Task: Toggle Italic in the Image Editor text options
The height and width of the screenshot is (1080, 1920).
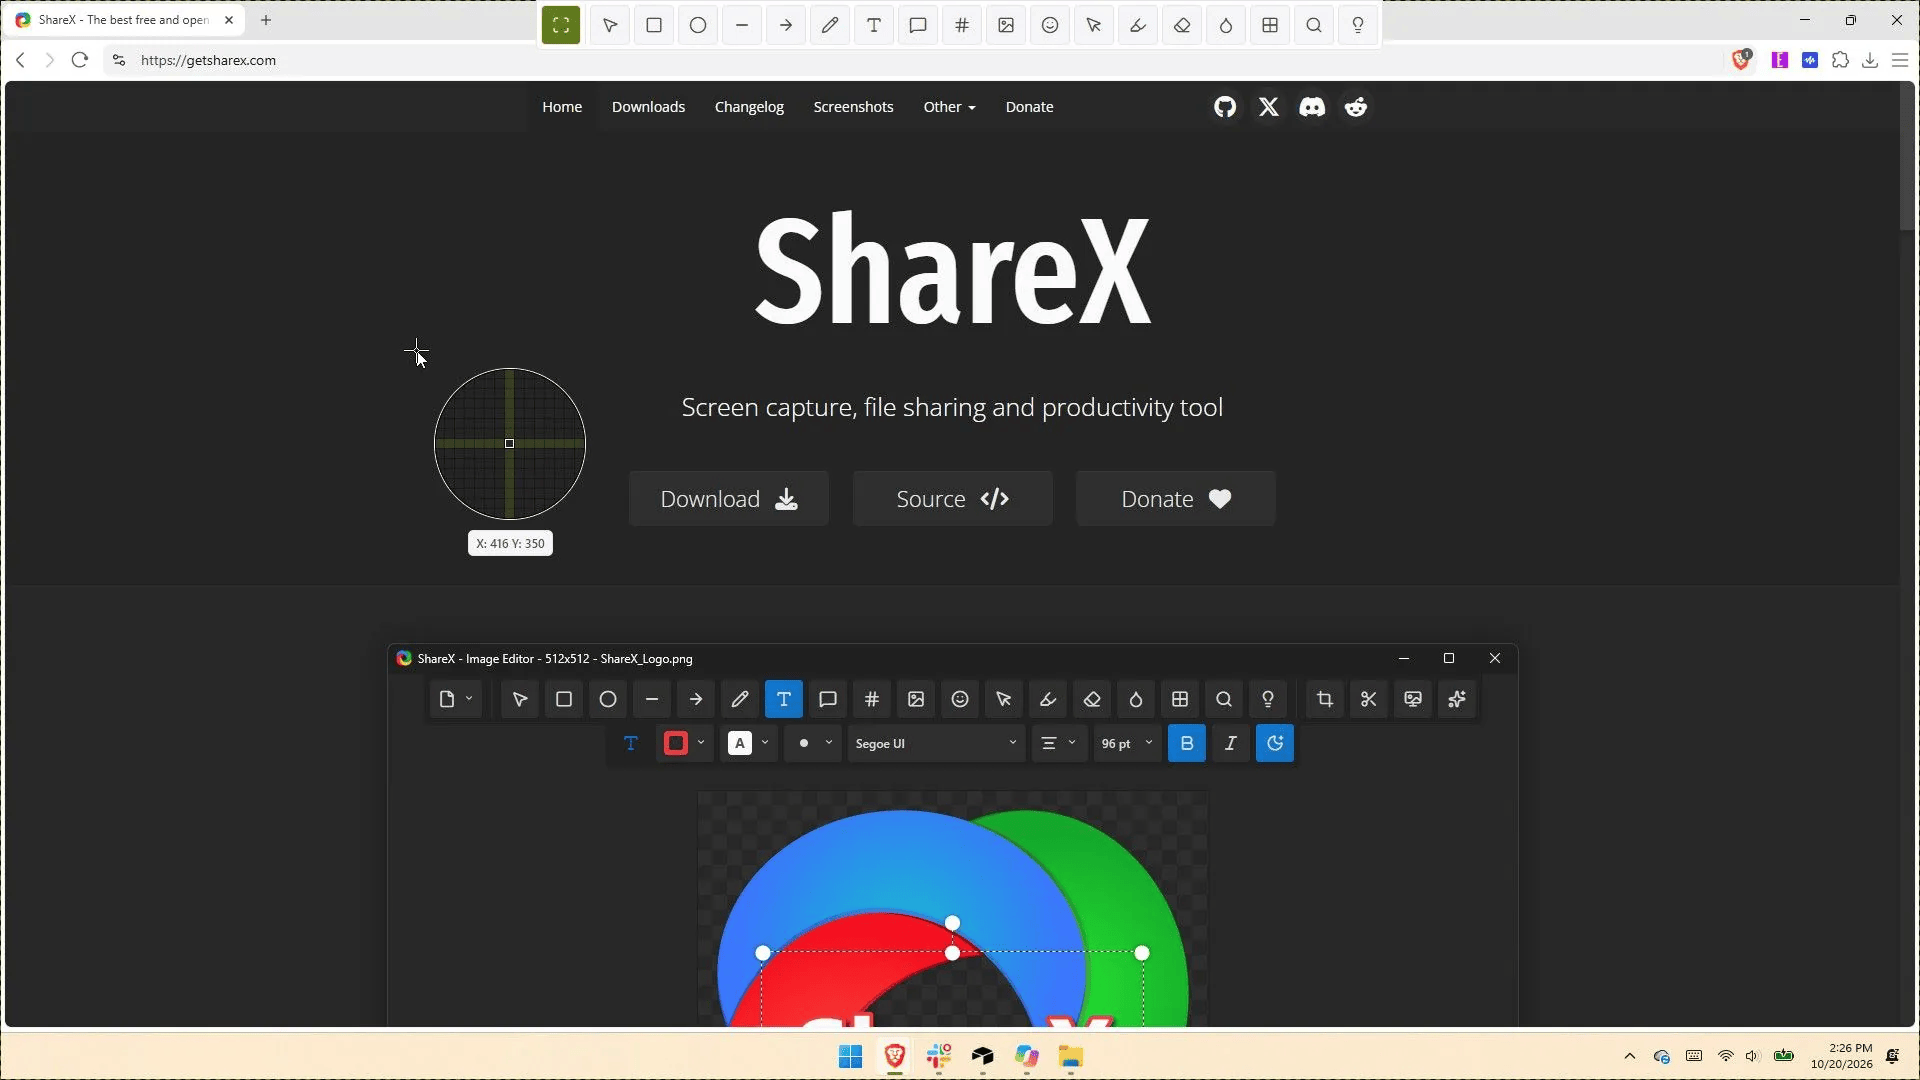Action: click(1231, 743)
